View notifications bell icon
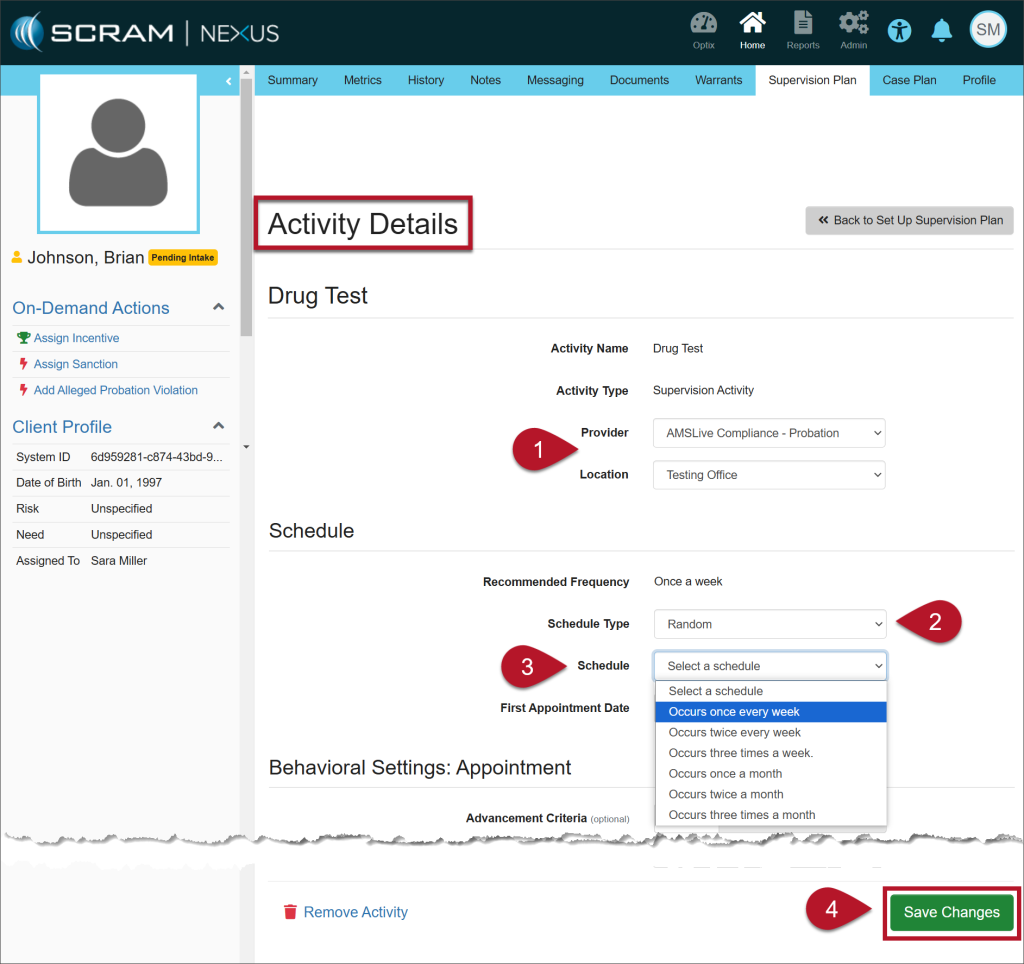1024x964 pixels. [x=941, y=30]
